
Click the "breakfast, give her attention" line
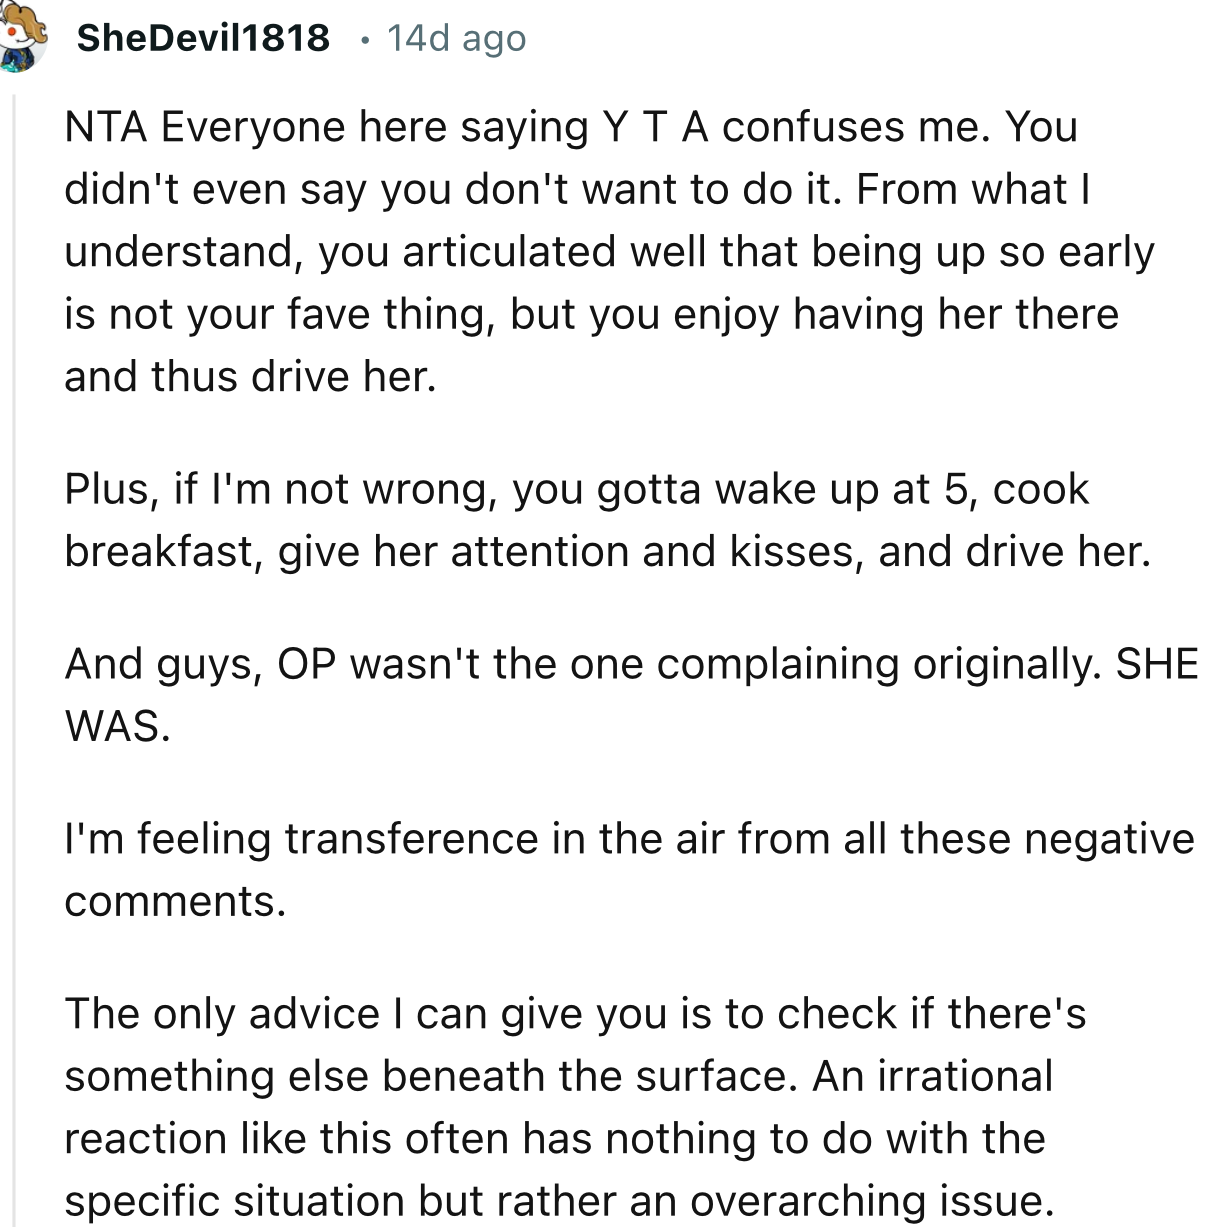[607, 552]
